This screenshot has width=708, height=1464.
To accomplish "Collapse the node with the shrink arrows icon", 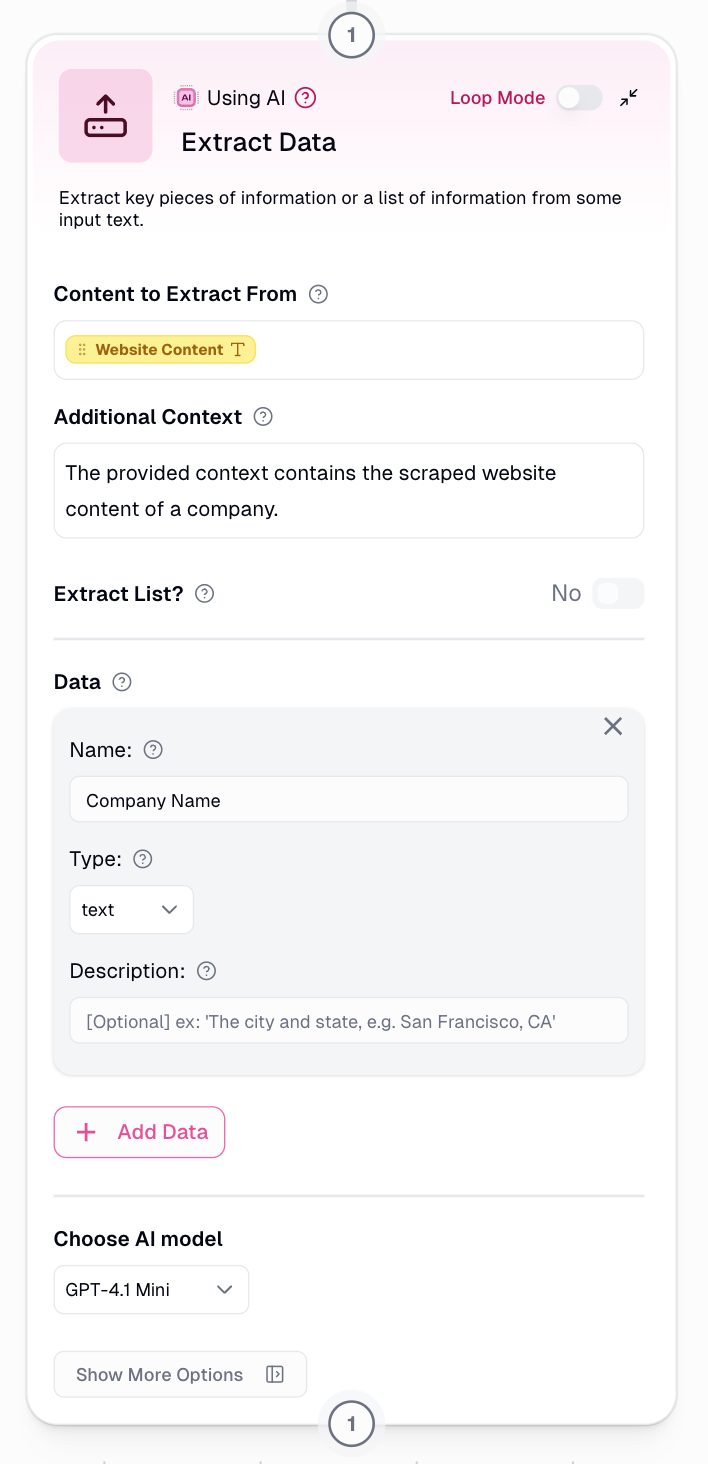I will point(628,98).
